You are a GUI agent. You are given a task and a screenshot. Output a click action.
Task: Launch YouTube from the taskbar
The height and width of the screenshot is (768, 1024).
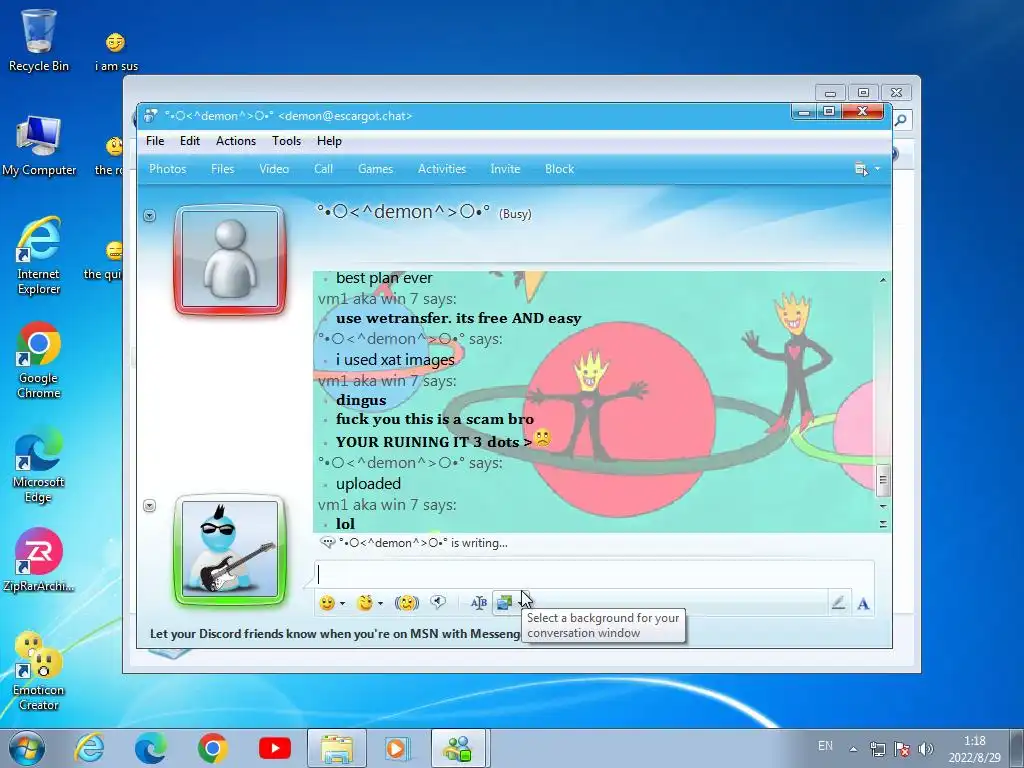click(275, 748)
